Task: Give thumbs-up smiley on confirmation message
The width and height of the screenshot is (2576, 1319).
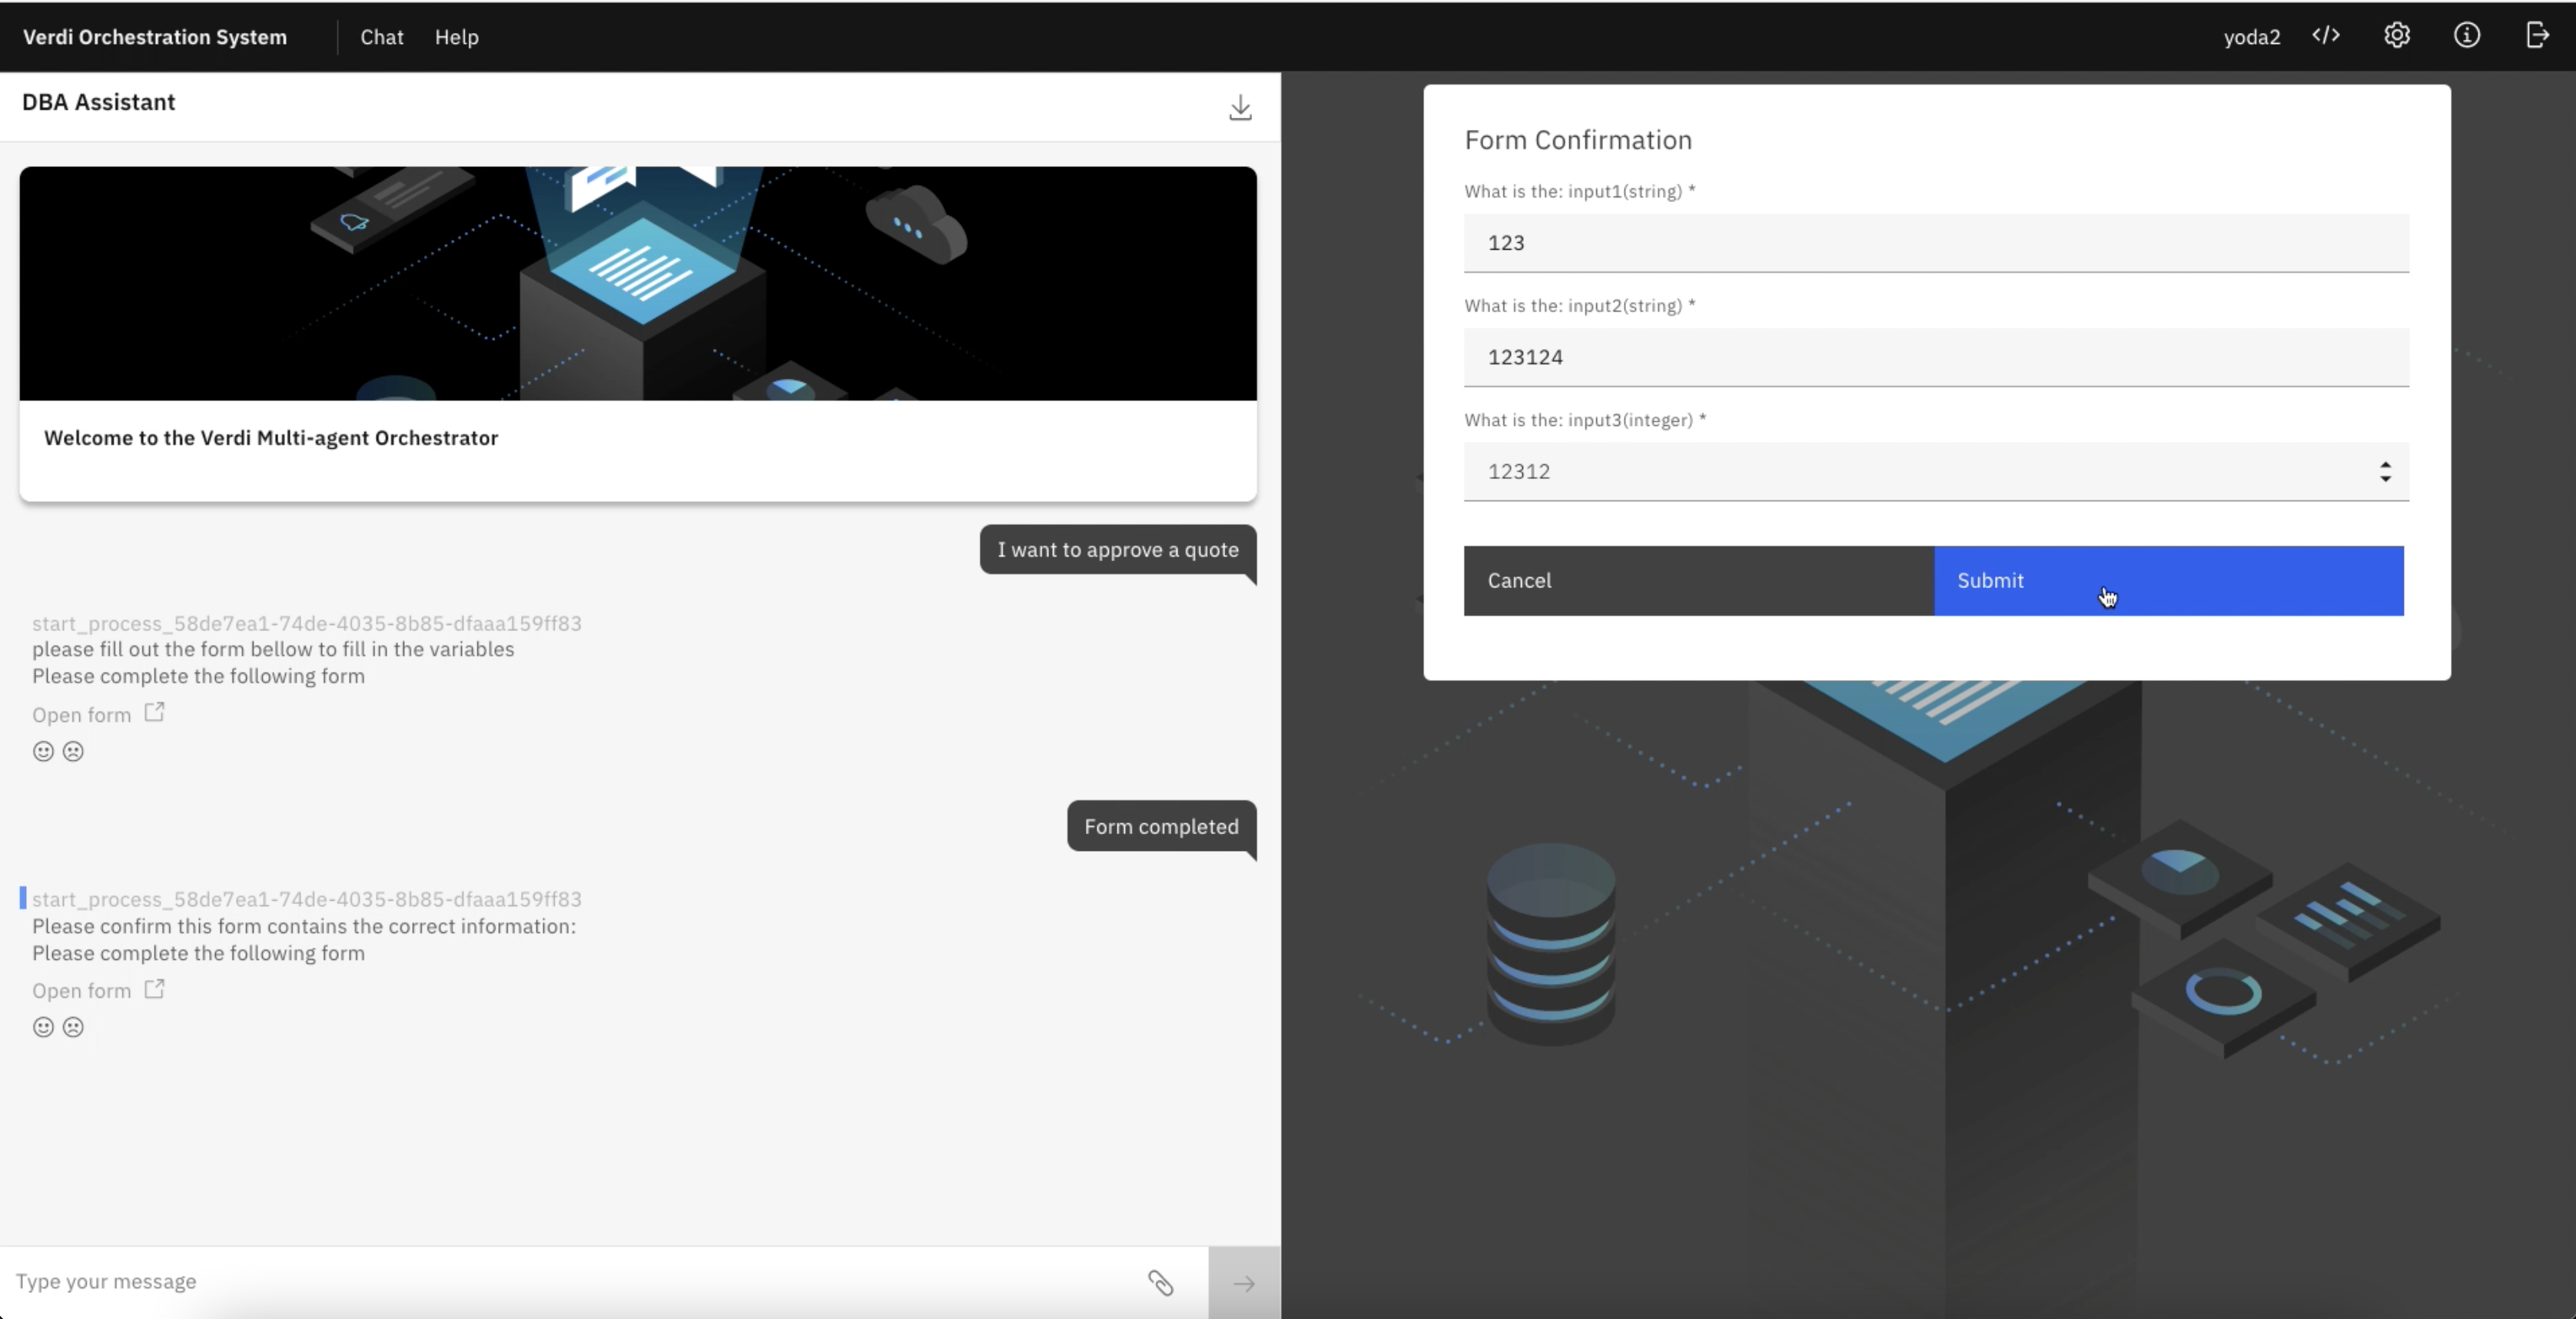Action: (43, 1027)
